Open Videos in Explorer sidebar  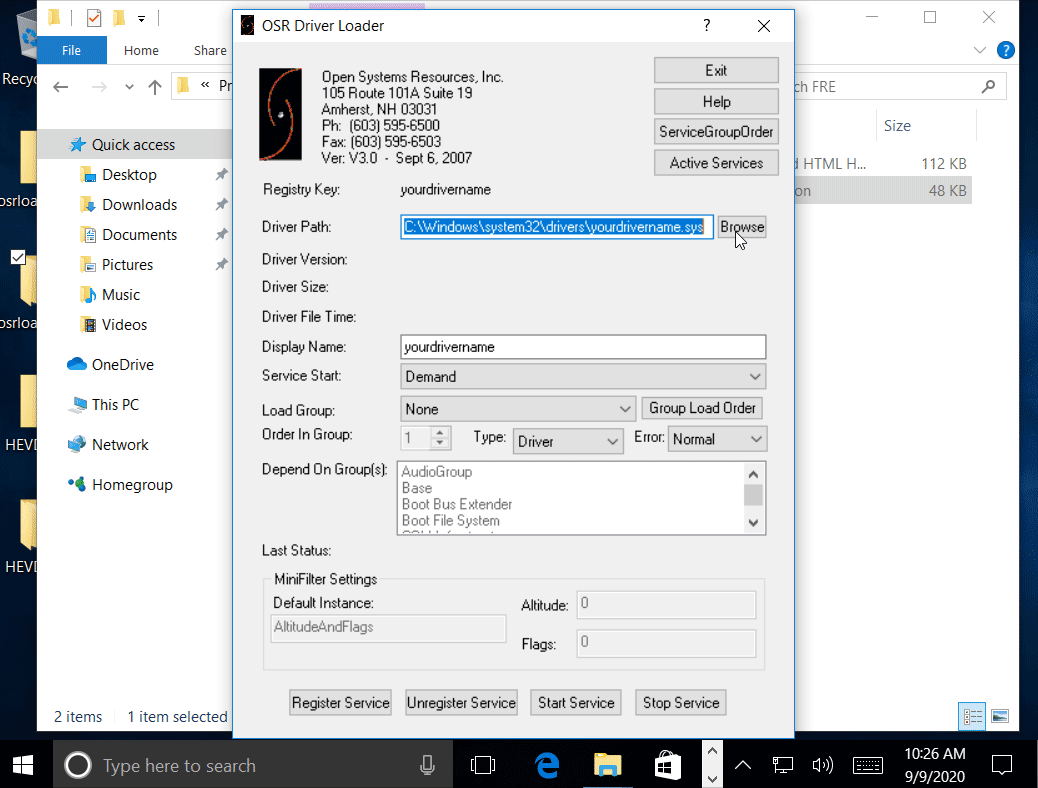pos(124,324)
